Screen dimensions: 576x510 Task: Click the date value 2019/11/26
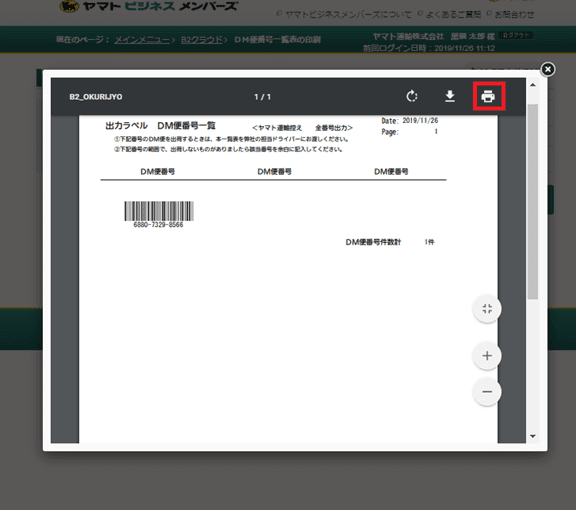[420, 121]
